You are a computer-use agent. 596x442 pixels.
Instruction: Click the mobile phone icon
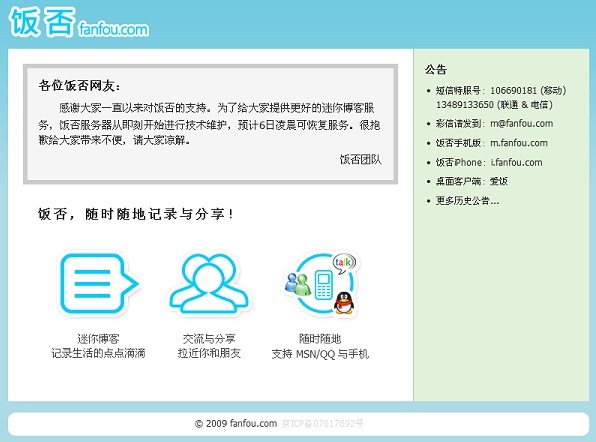tap(323, 284)
